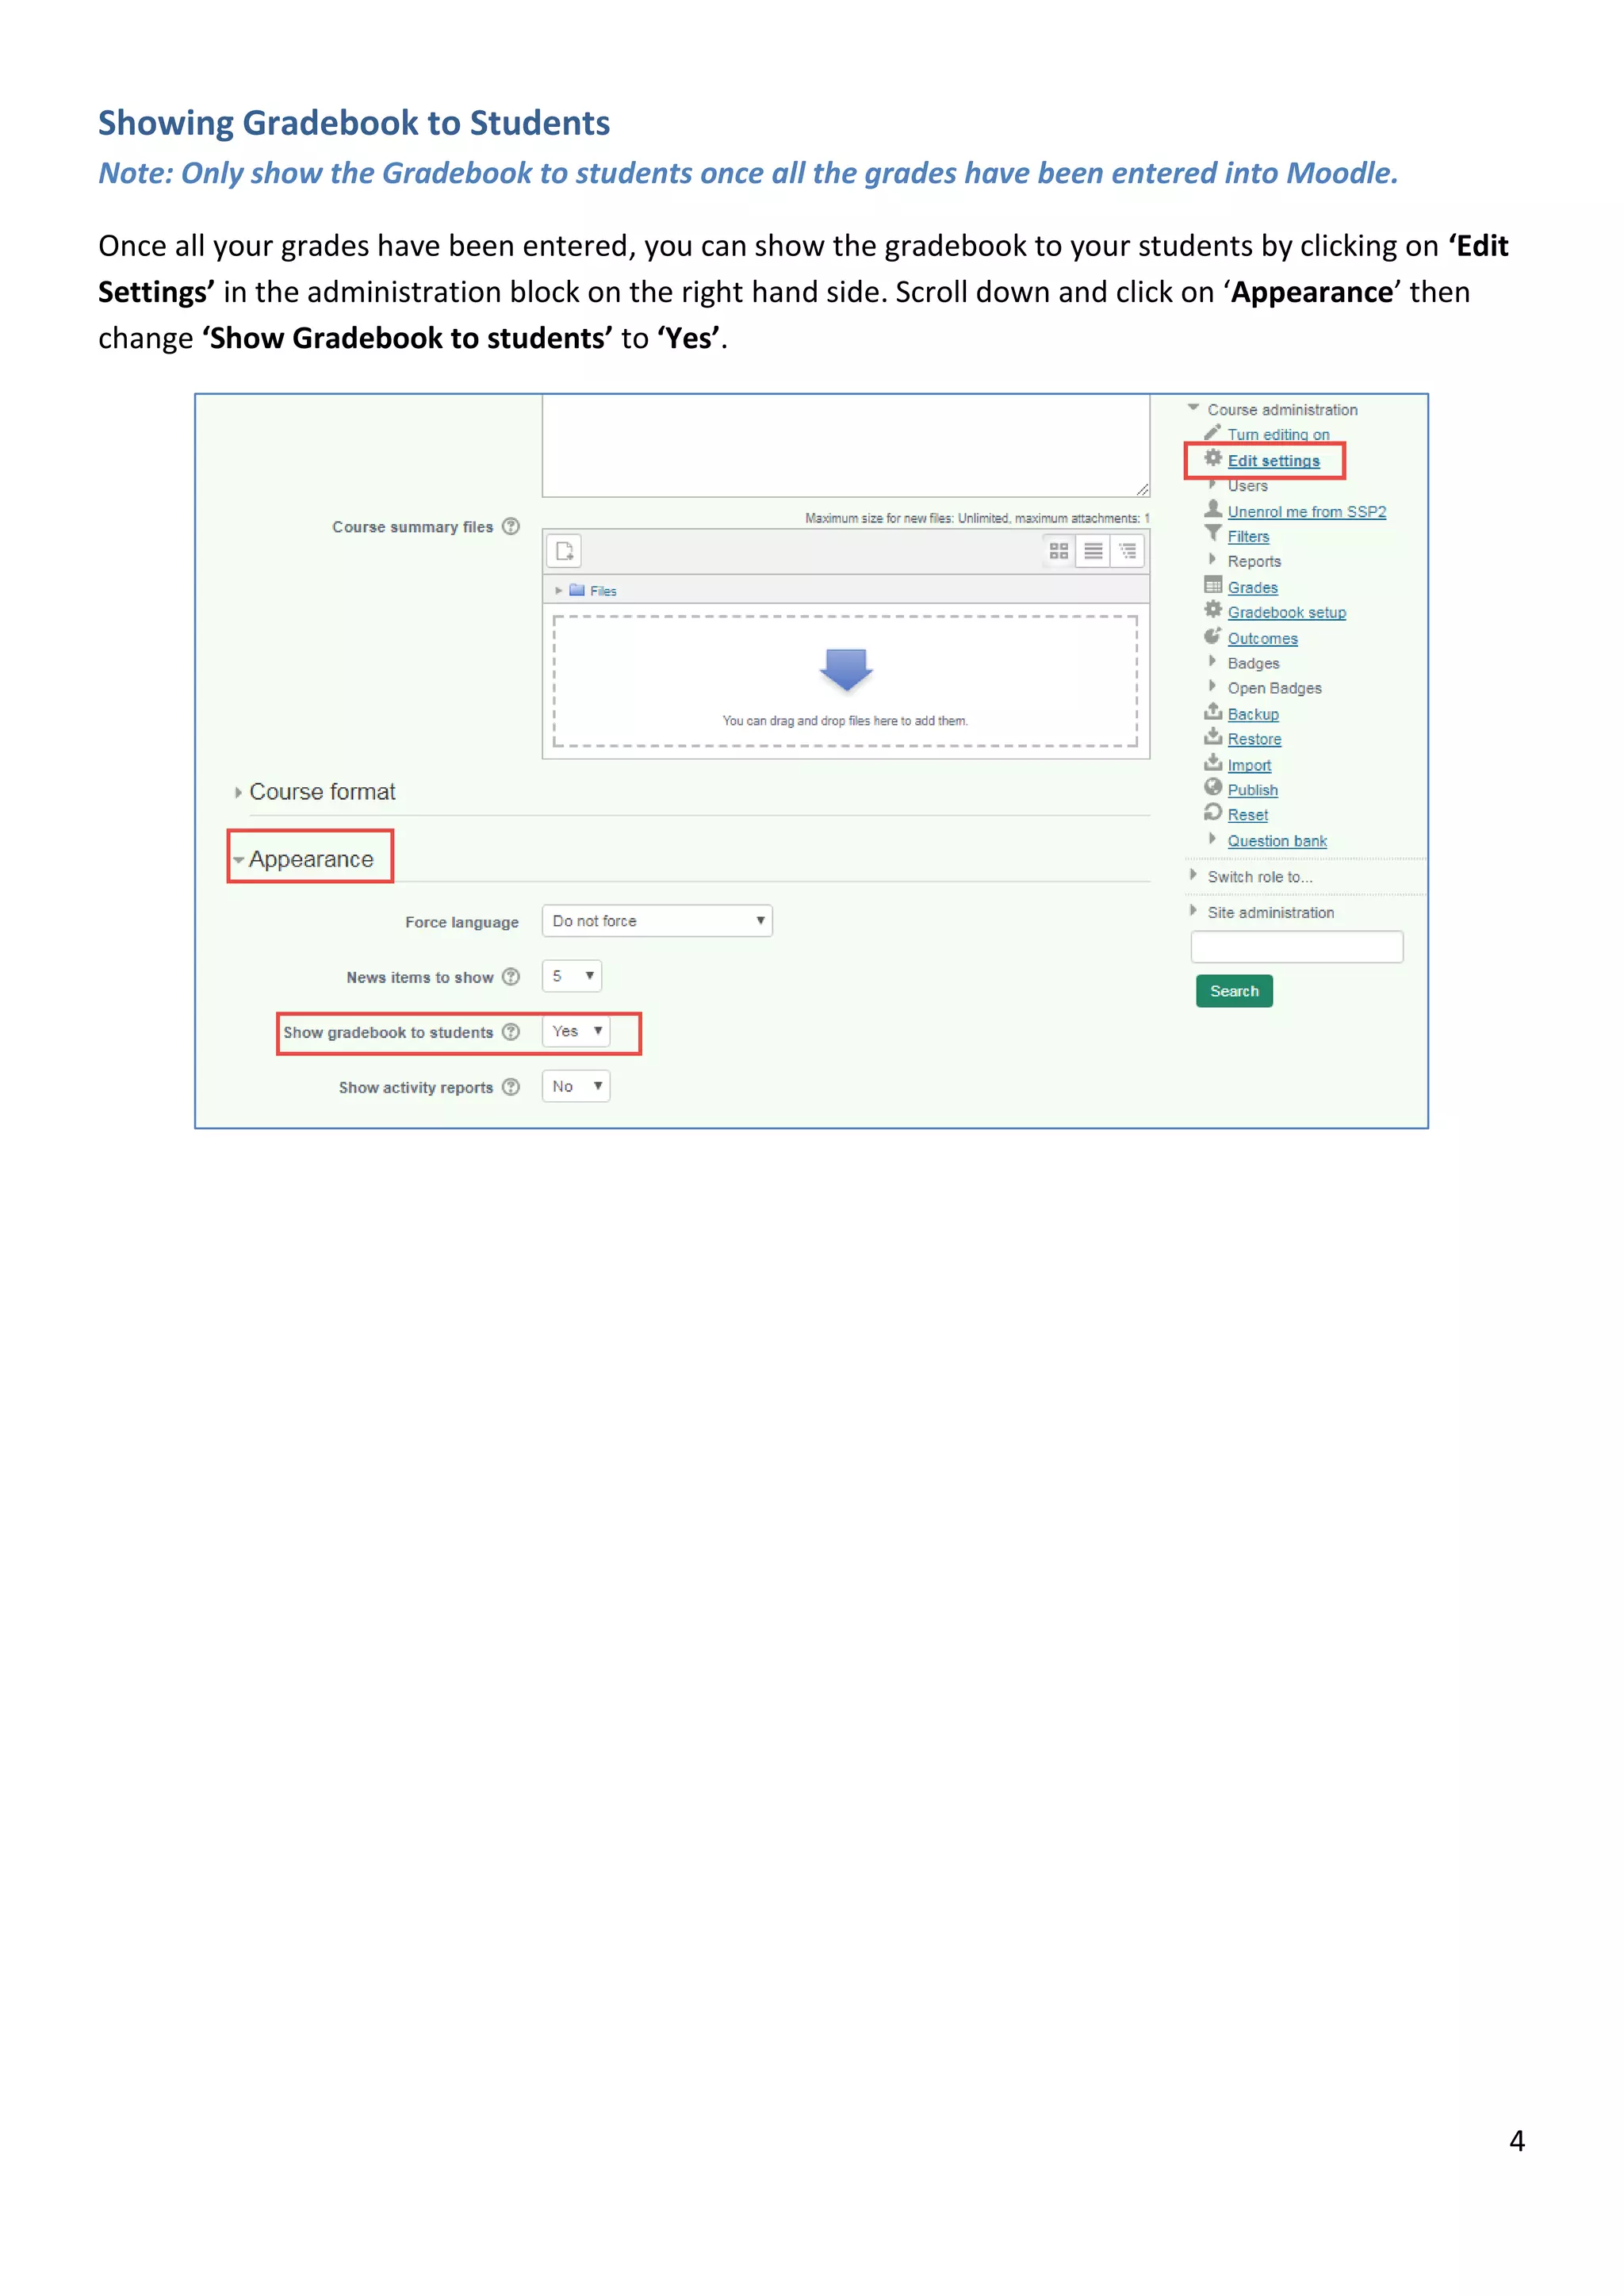Open the Grades link
The height and width of the screenshot is (2296, 1624).
[1253, 588]
